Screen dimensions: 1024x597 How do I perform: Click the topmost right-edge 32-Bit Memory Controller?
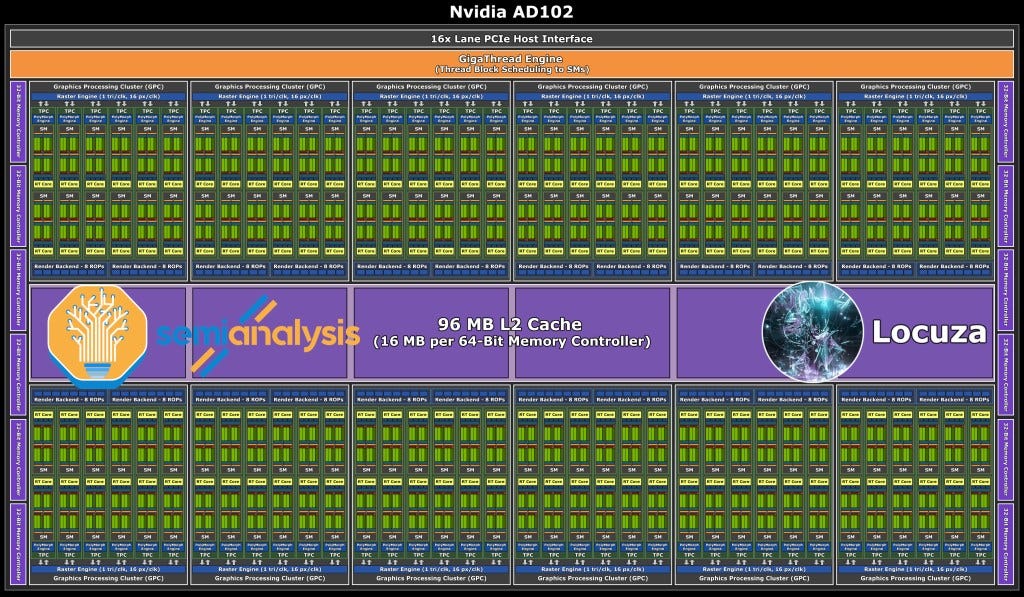(x=1006, y=121)
